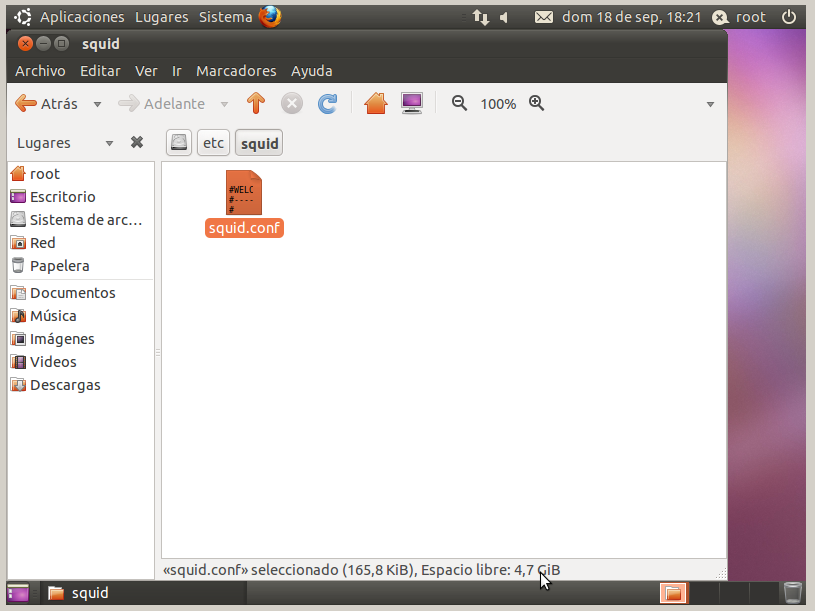Click the window resize grip
Viewport: 815px width, 611px height.
pyautogui.click(x=721, y=574)
